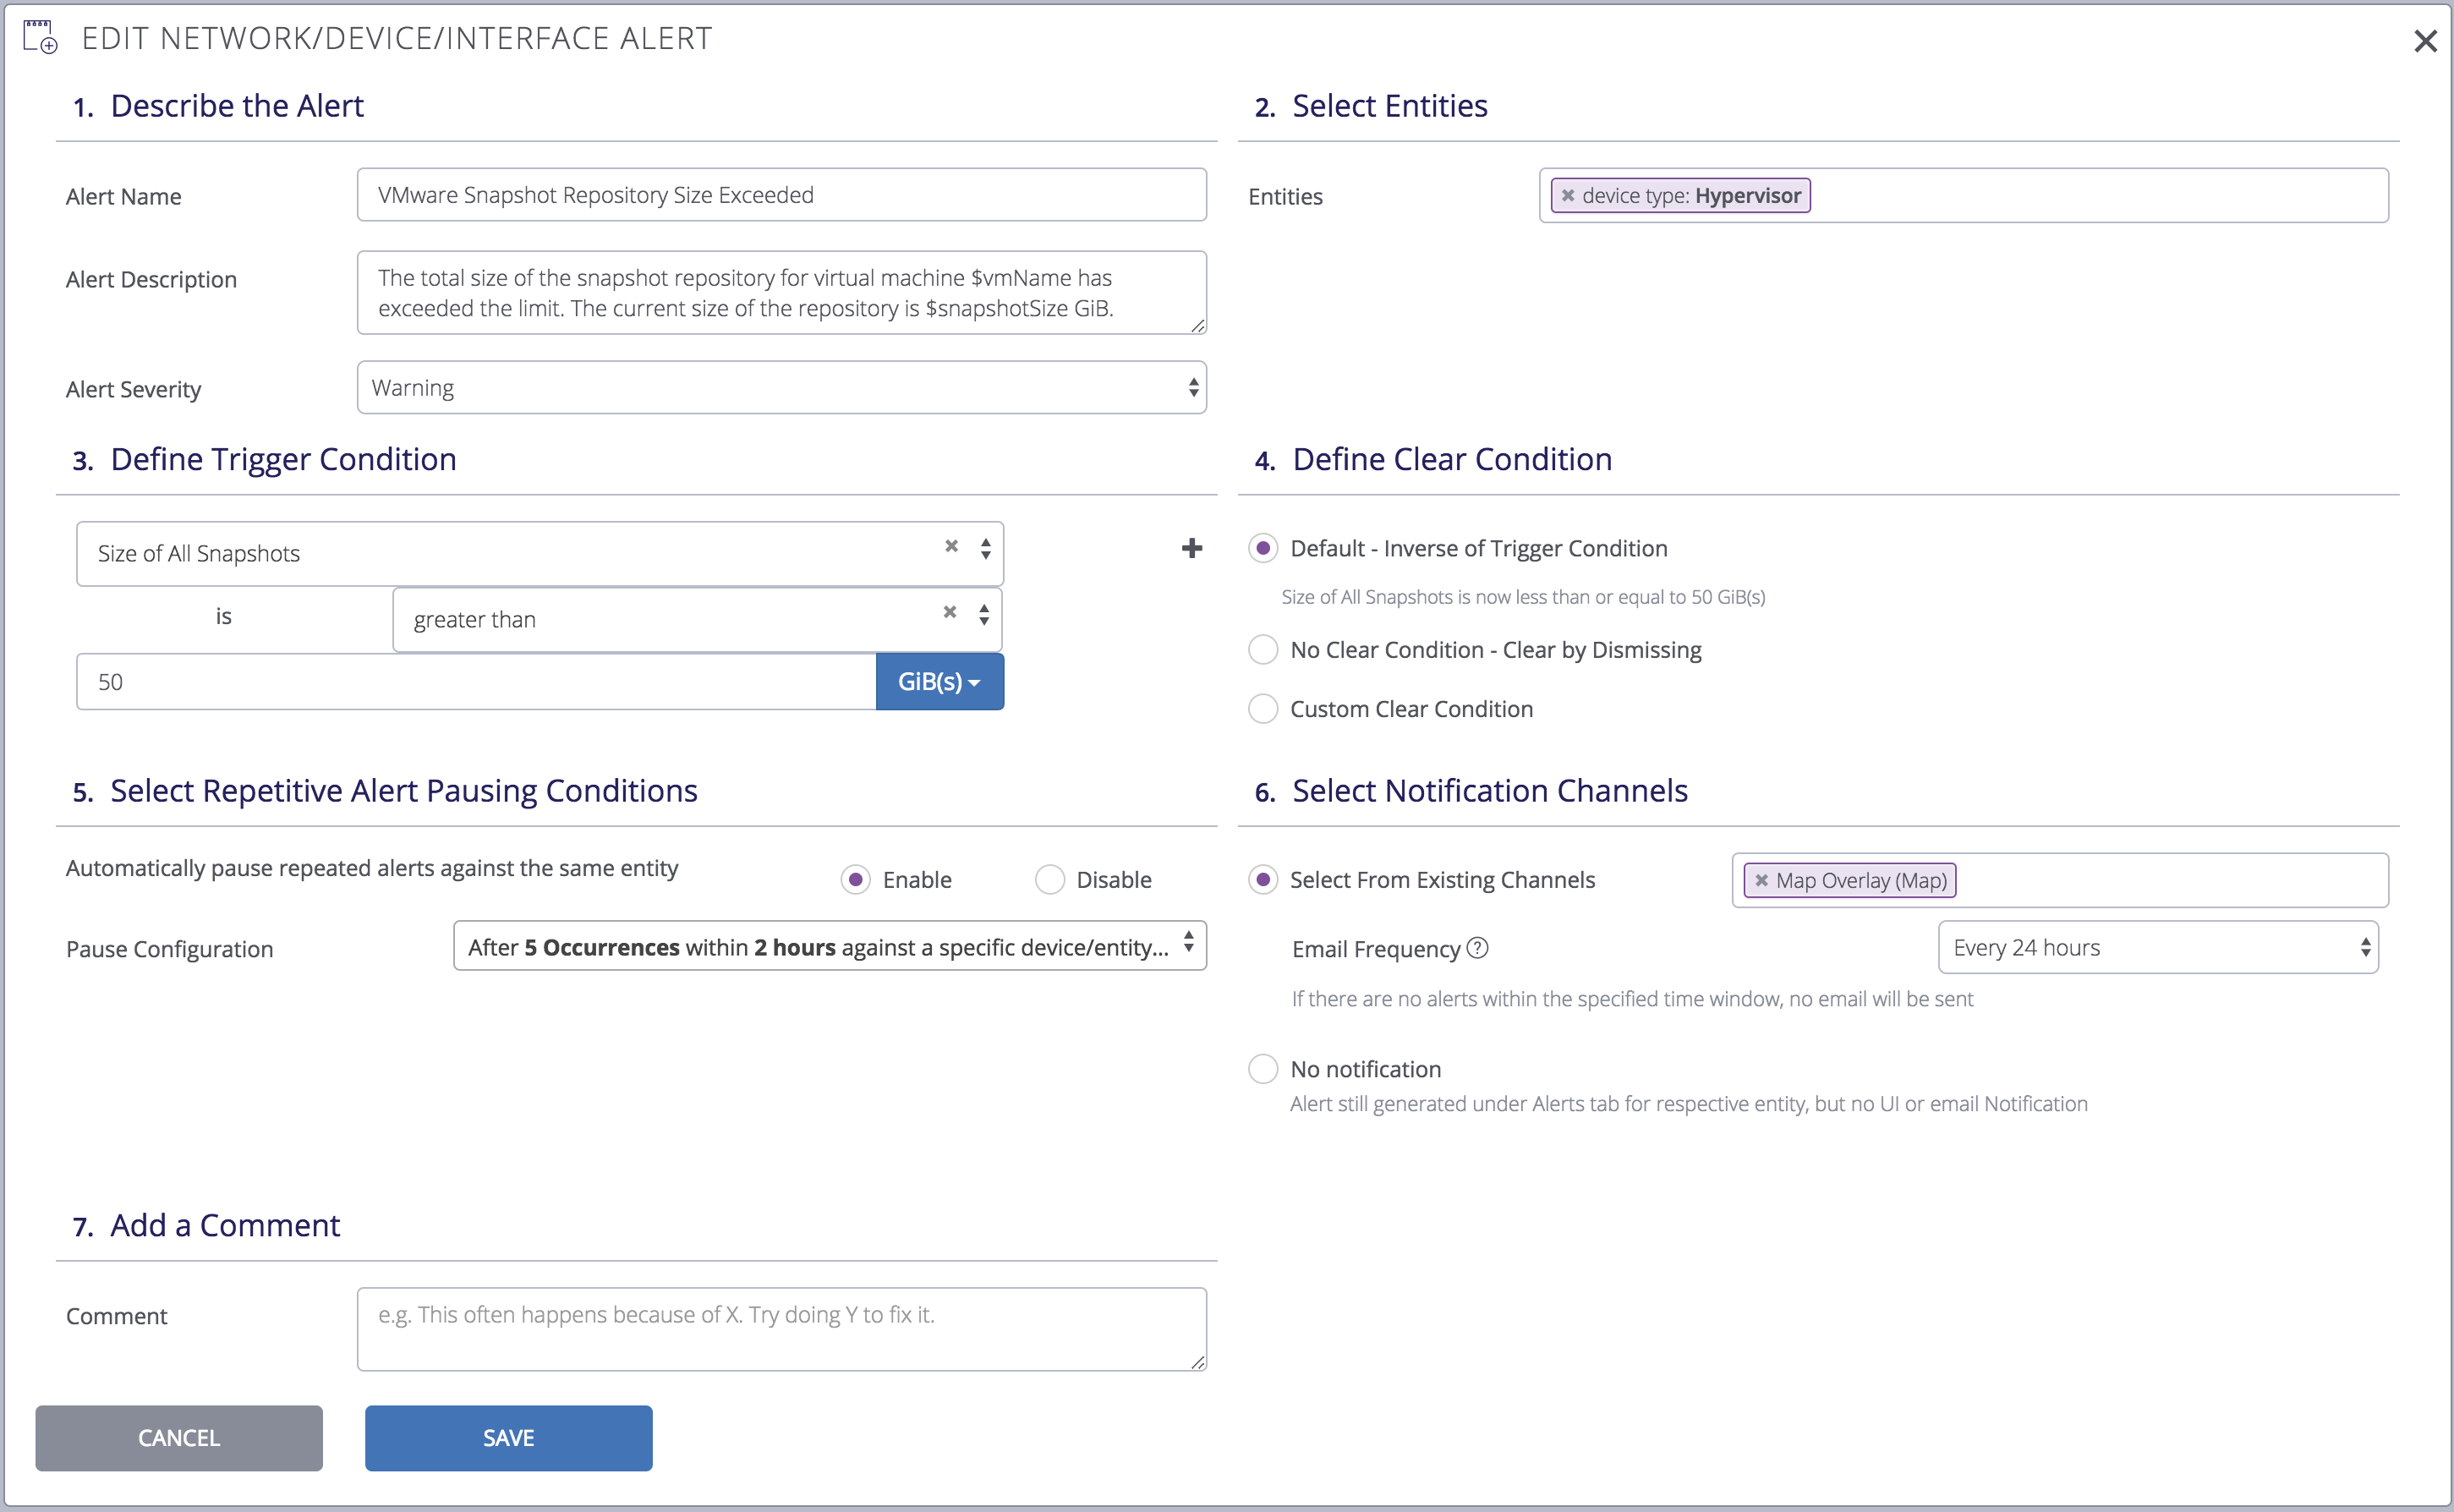The width and height of the screenshot is (2454, 1512).
Task: Click the 'Automatically pause repeated alerts' label
Action: click(372, 868)
